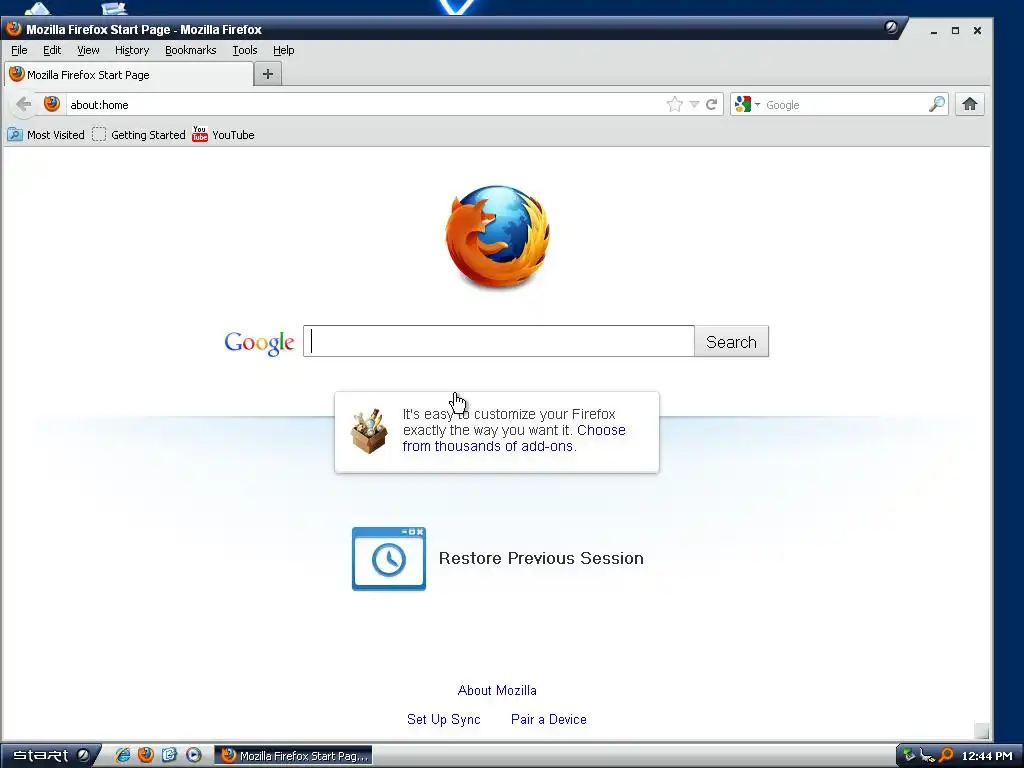Click the Search button on the page
Image resolution: width=1024 pixels, height=768 pixels.
[731, 342]
